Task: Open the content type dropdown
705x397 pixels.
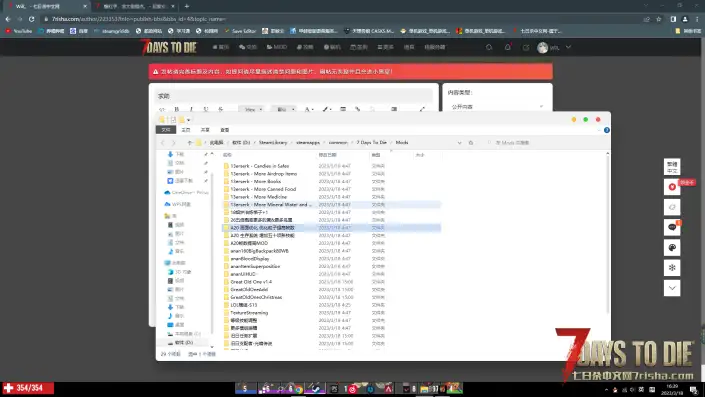Action: tap(497, 107)
